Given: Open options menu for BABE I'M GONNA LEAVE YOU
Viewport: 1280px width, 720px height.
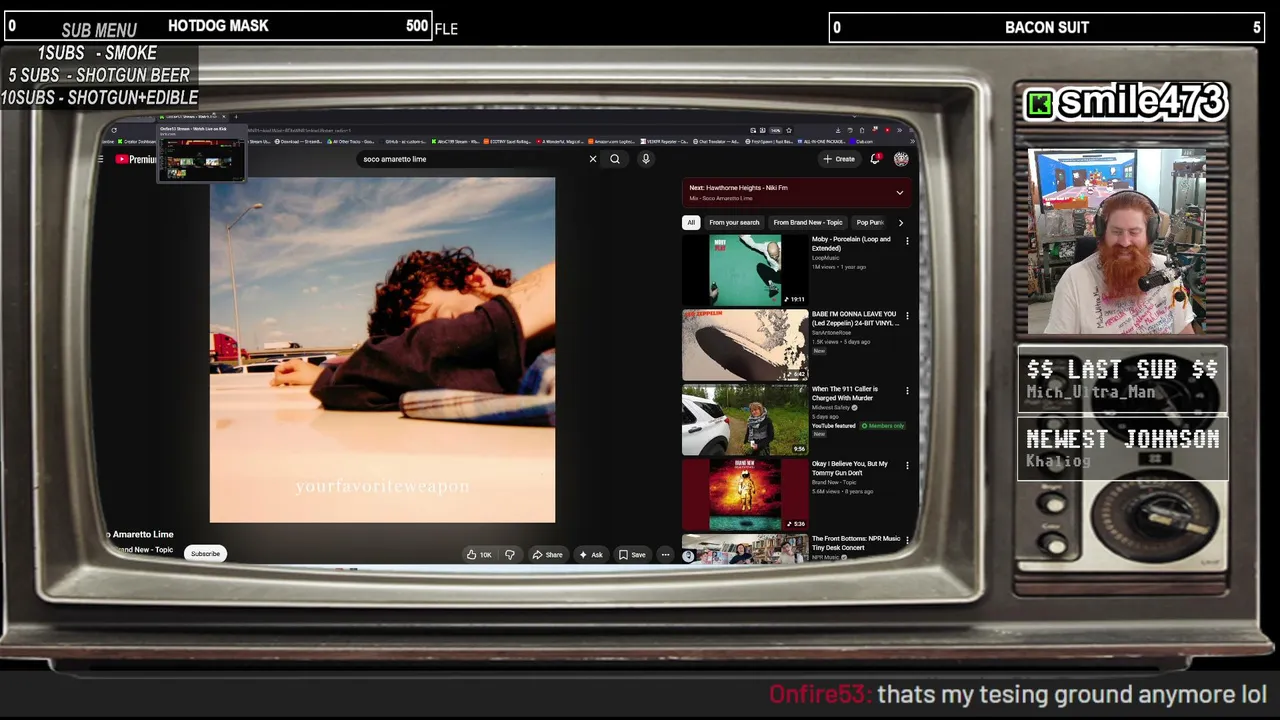Looking at the screenshot, I should coord(907,316).
